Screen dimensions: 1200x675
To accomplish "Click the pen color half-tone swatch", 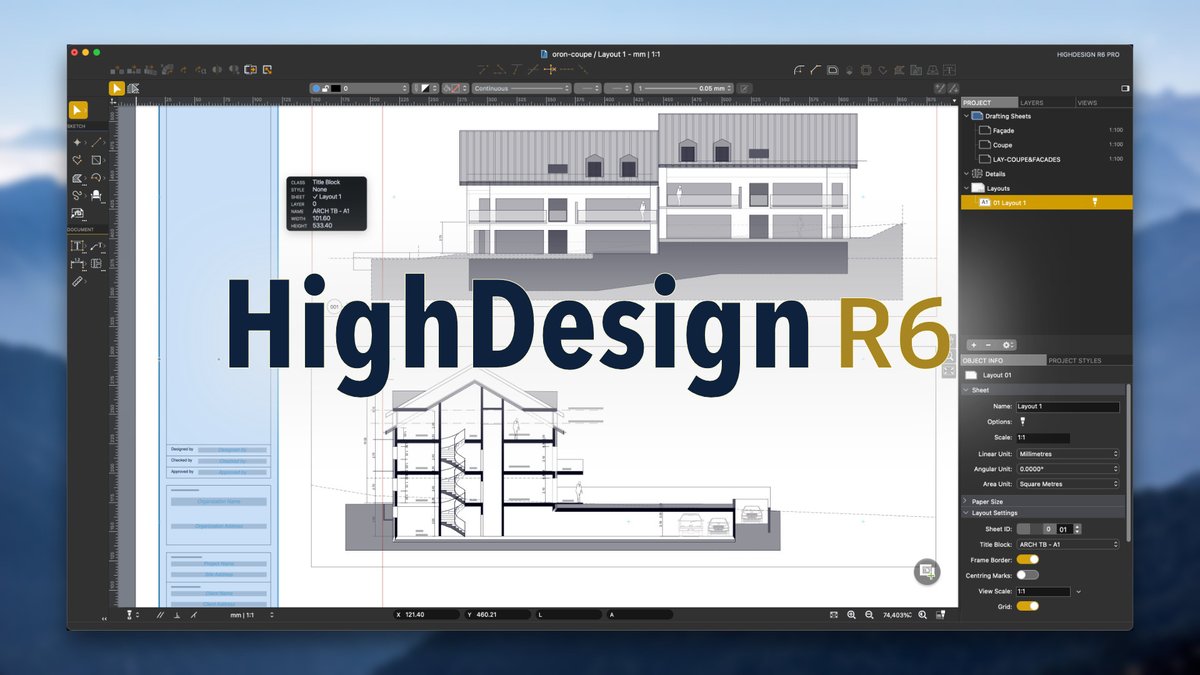I will click(425, 88).
